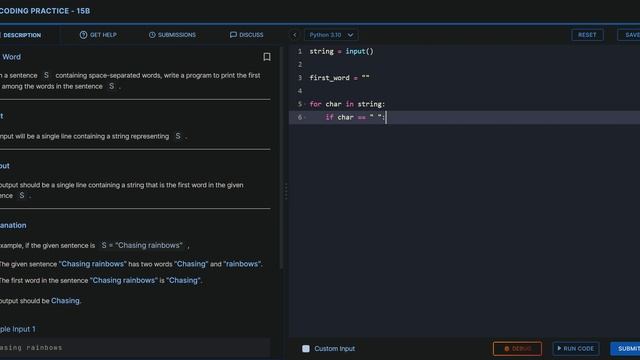Switch to the Submissions tab
The image size is (640, 360).
[x=172, y=35]
